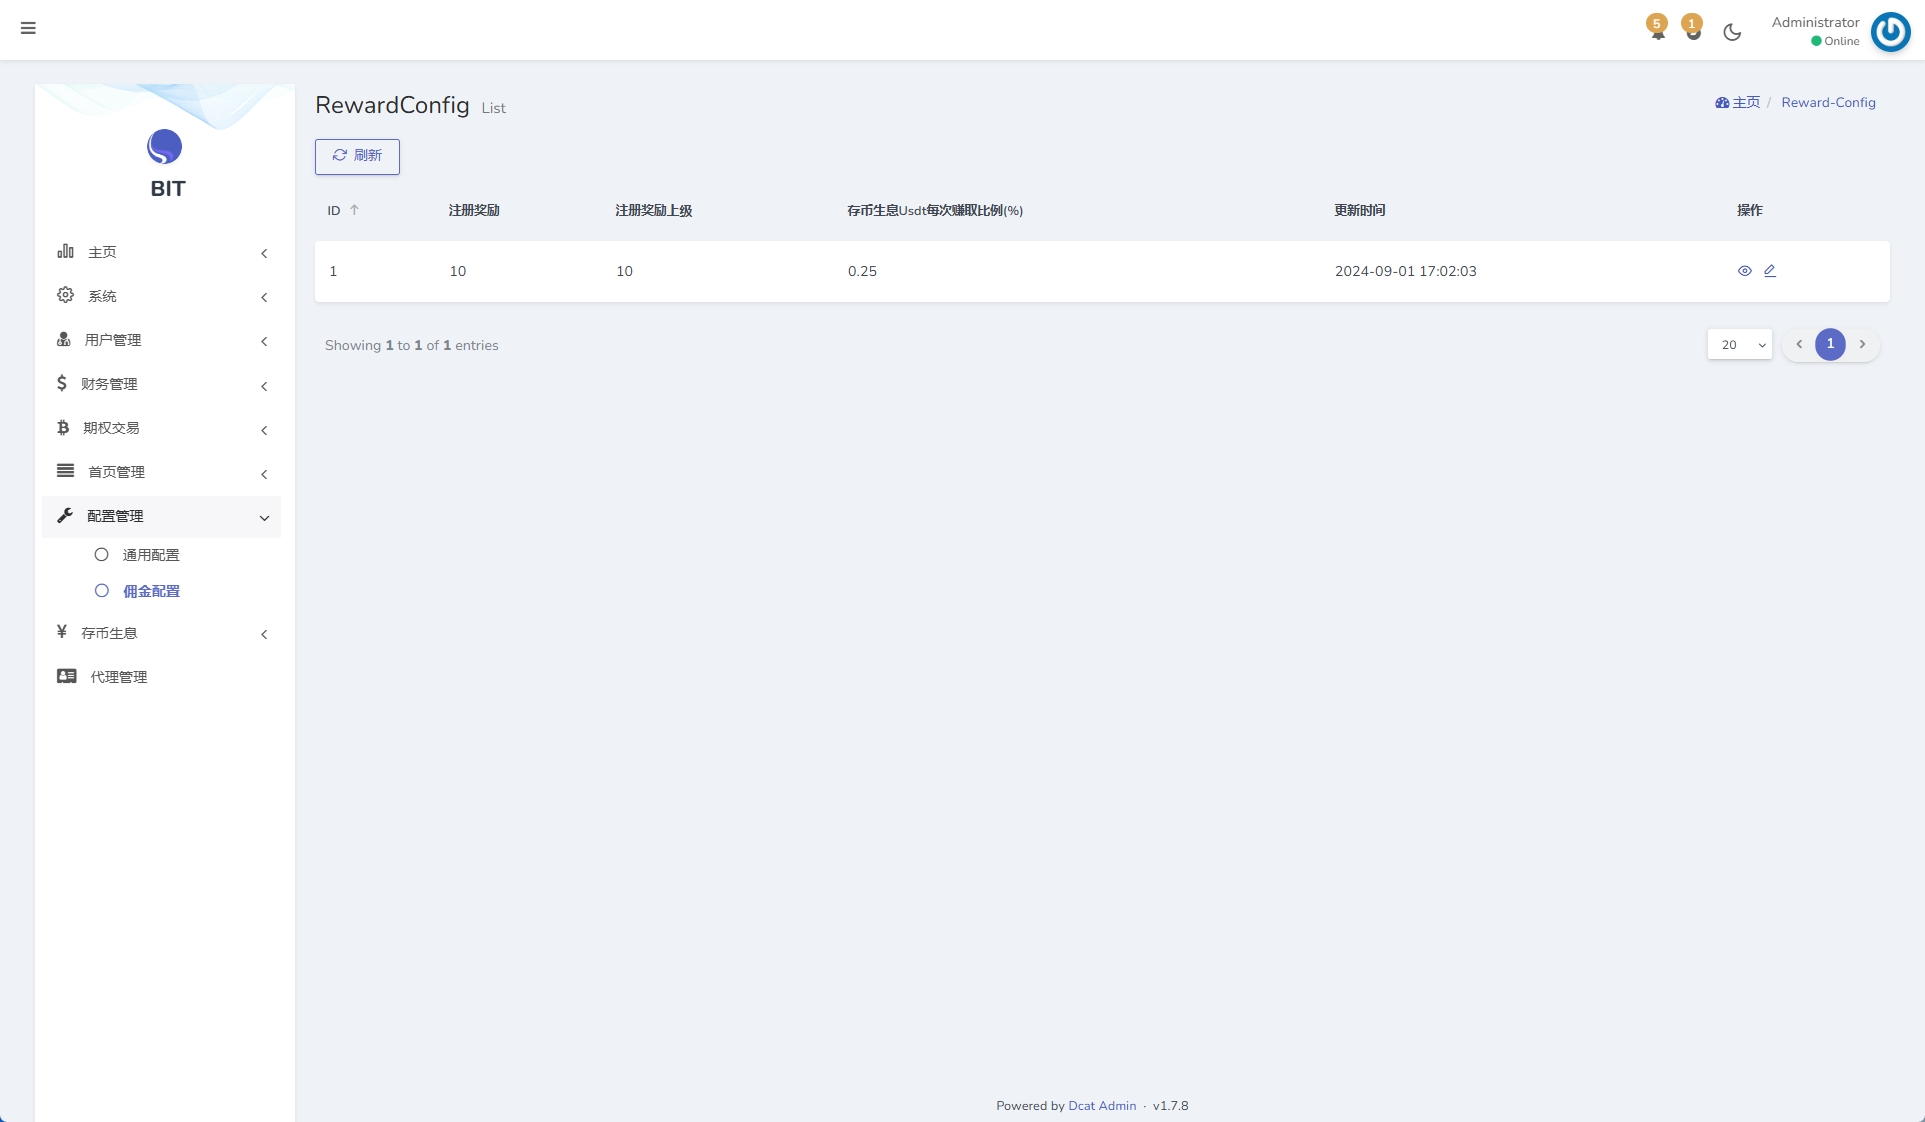
Task: Open 代理管理 menu item
Action: coord(118,677)
